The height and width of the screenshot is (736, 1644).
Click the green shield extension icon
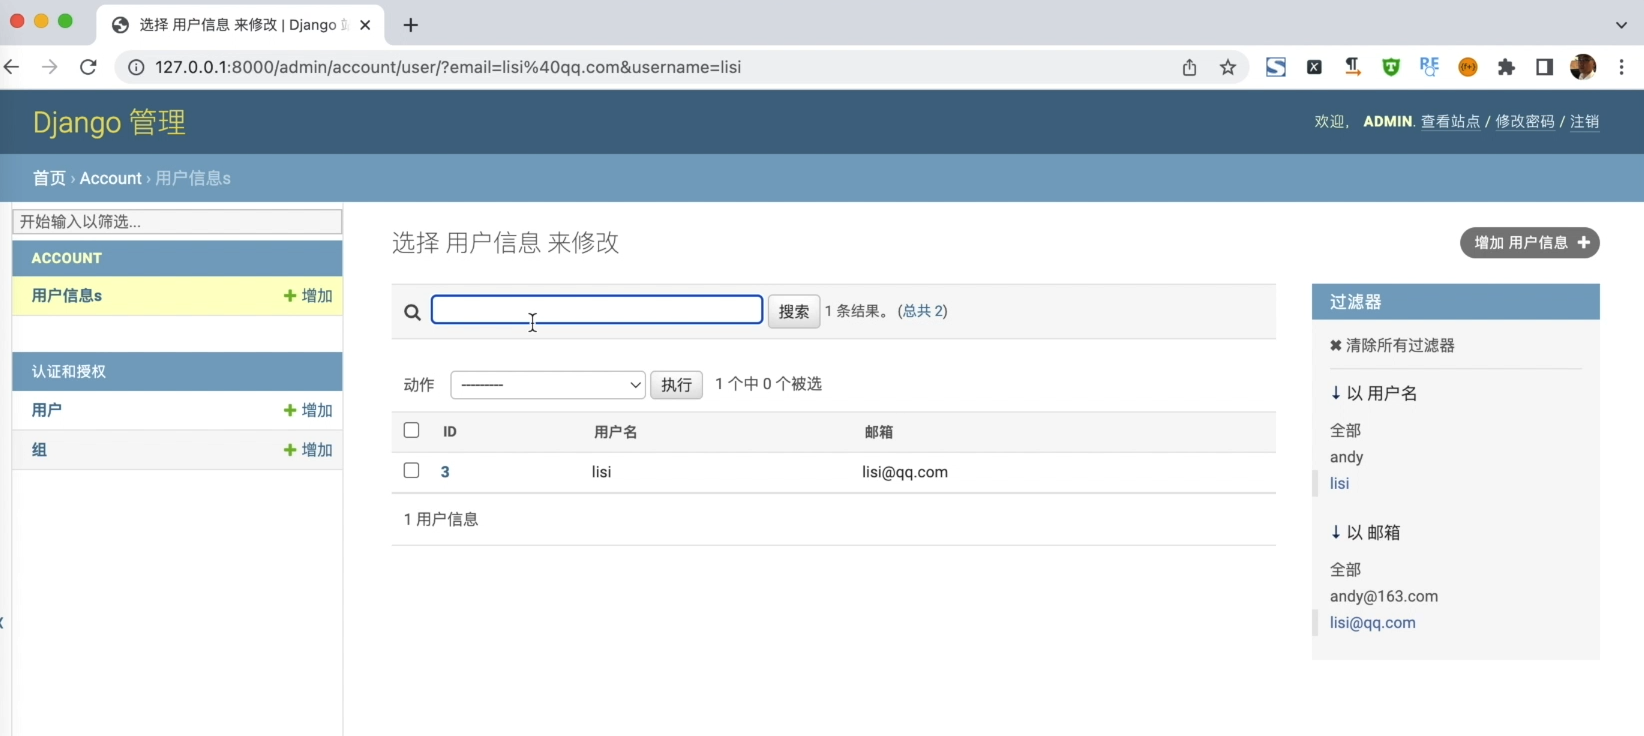tap(1390, 67)
